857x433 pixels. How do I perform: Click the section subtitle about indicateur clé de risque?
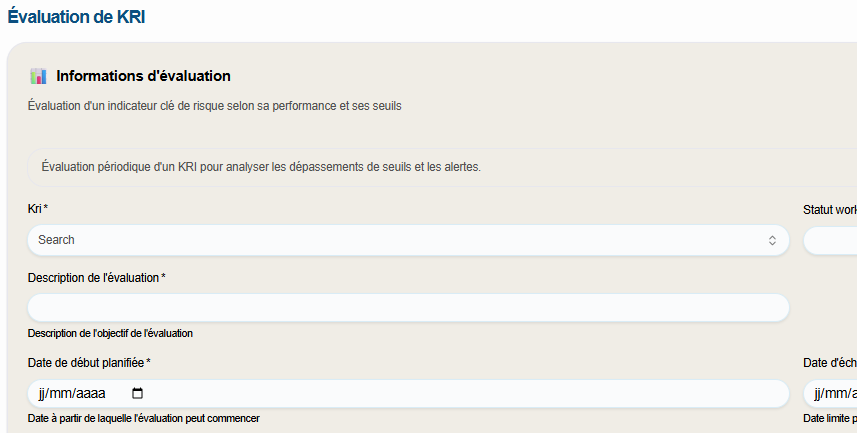tap(214, 106)
